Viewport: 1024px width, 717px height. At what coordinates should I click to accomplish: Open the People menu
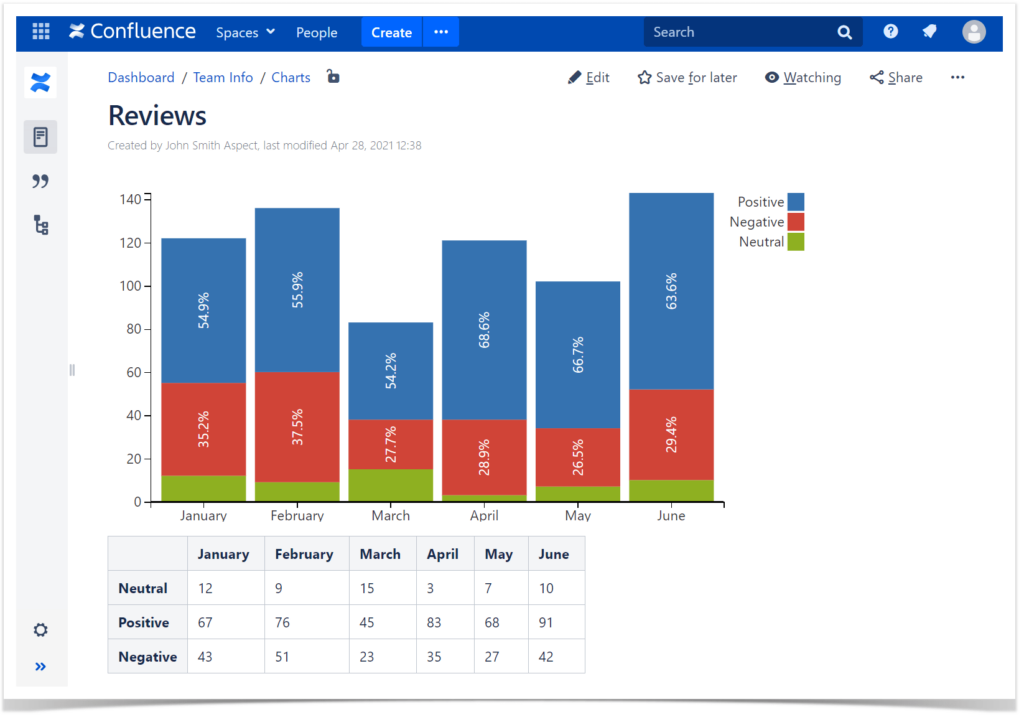click(317, 32)
